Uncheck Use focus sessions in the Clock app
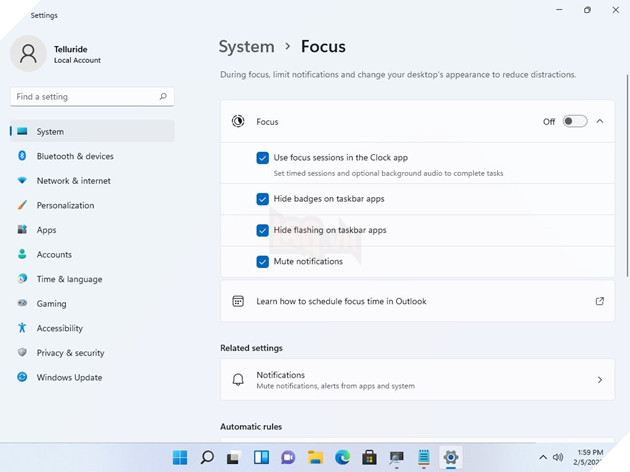This screenshot has height=472, width=630. (262, 158)
